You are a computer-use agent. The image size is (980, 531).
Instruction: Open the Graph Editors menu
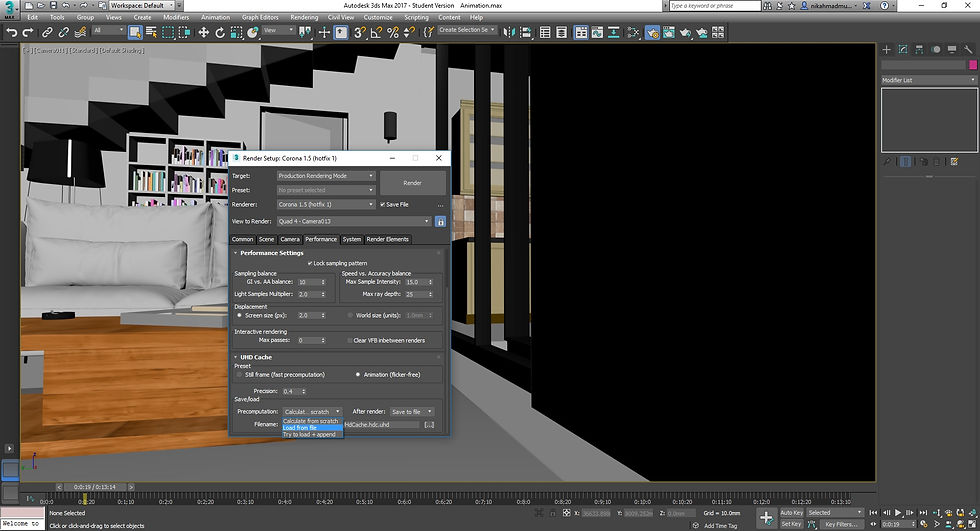click(260, 17)
